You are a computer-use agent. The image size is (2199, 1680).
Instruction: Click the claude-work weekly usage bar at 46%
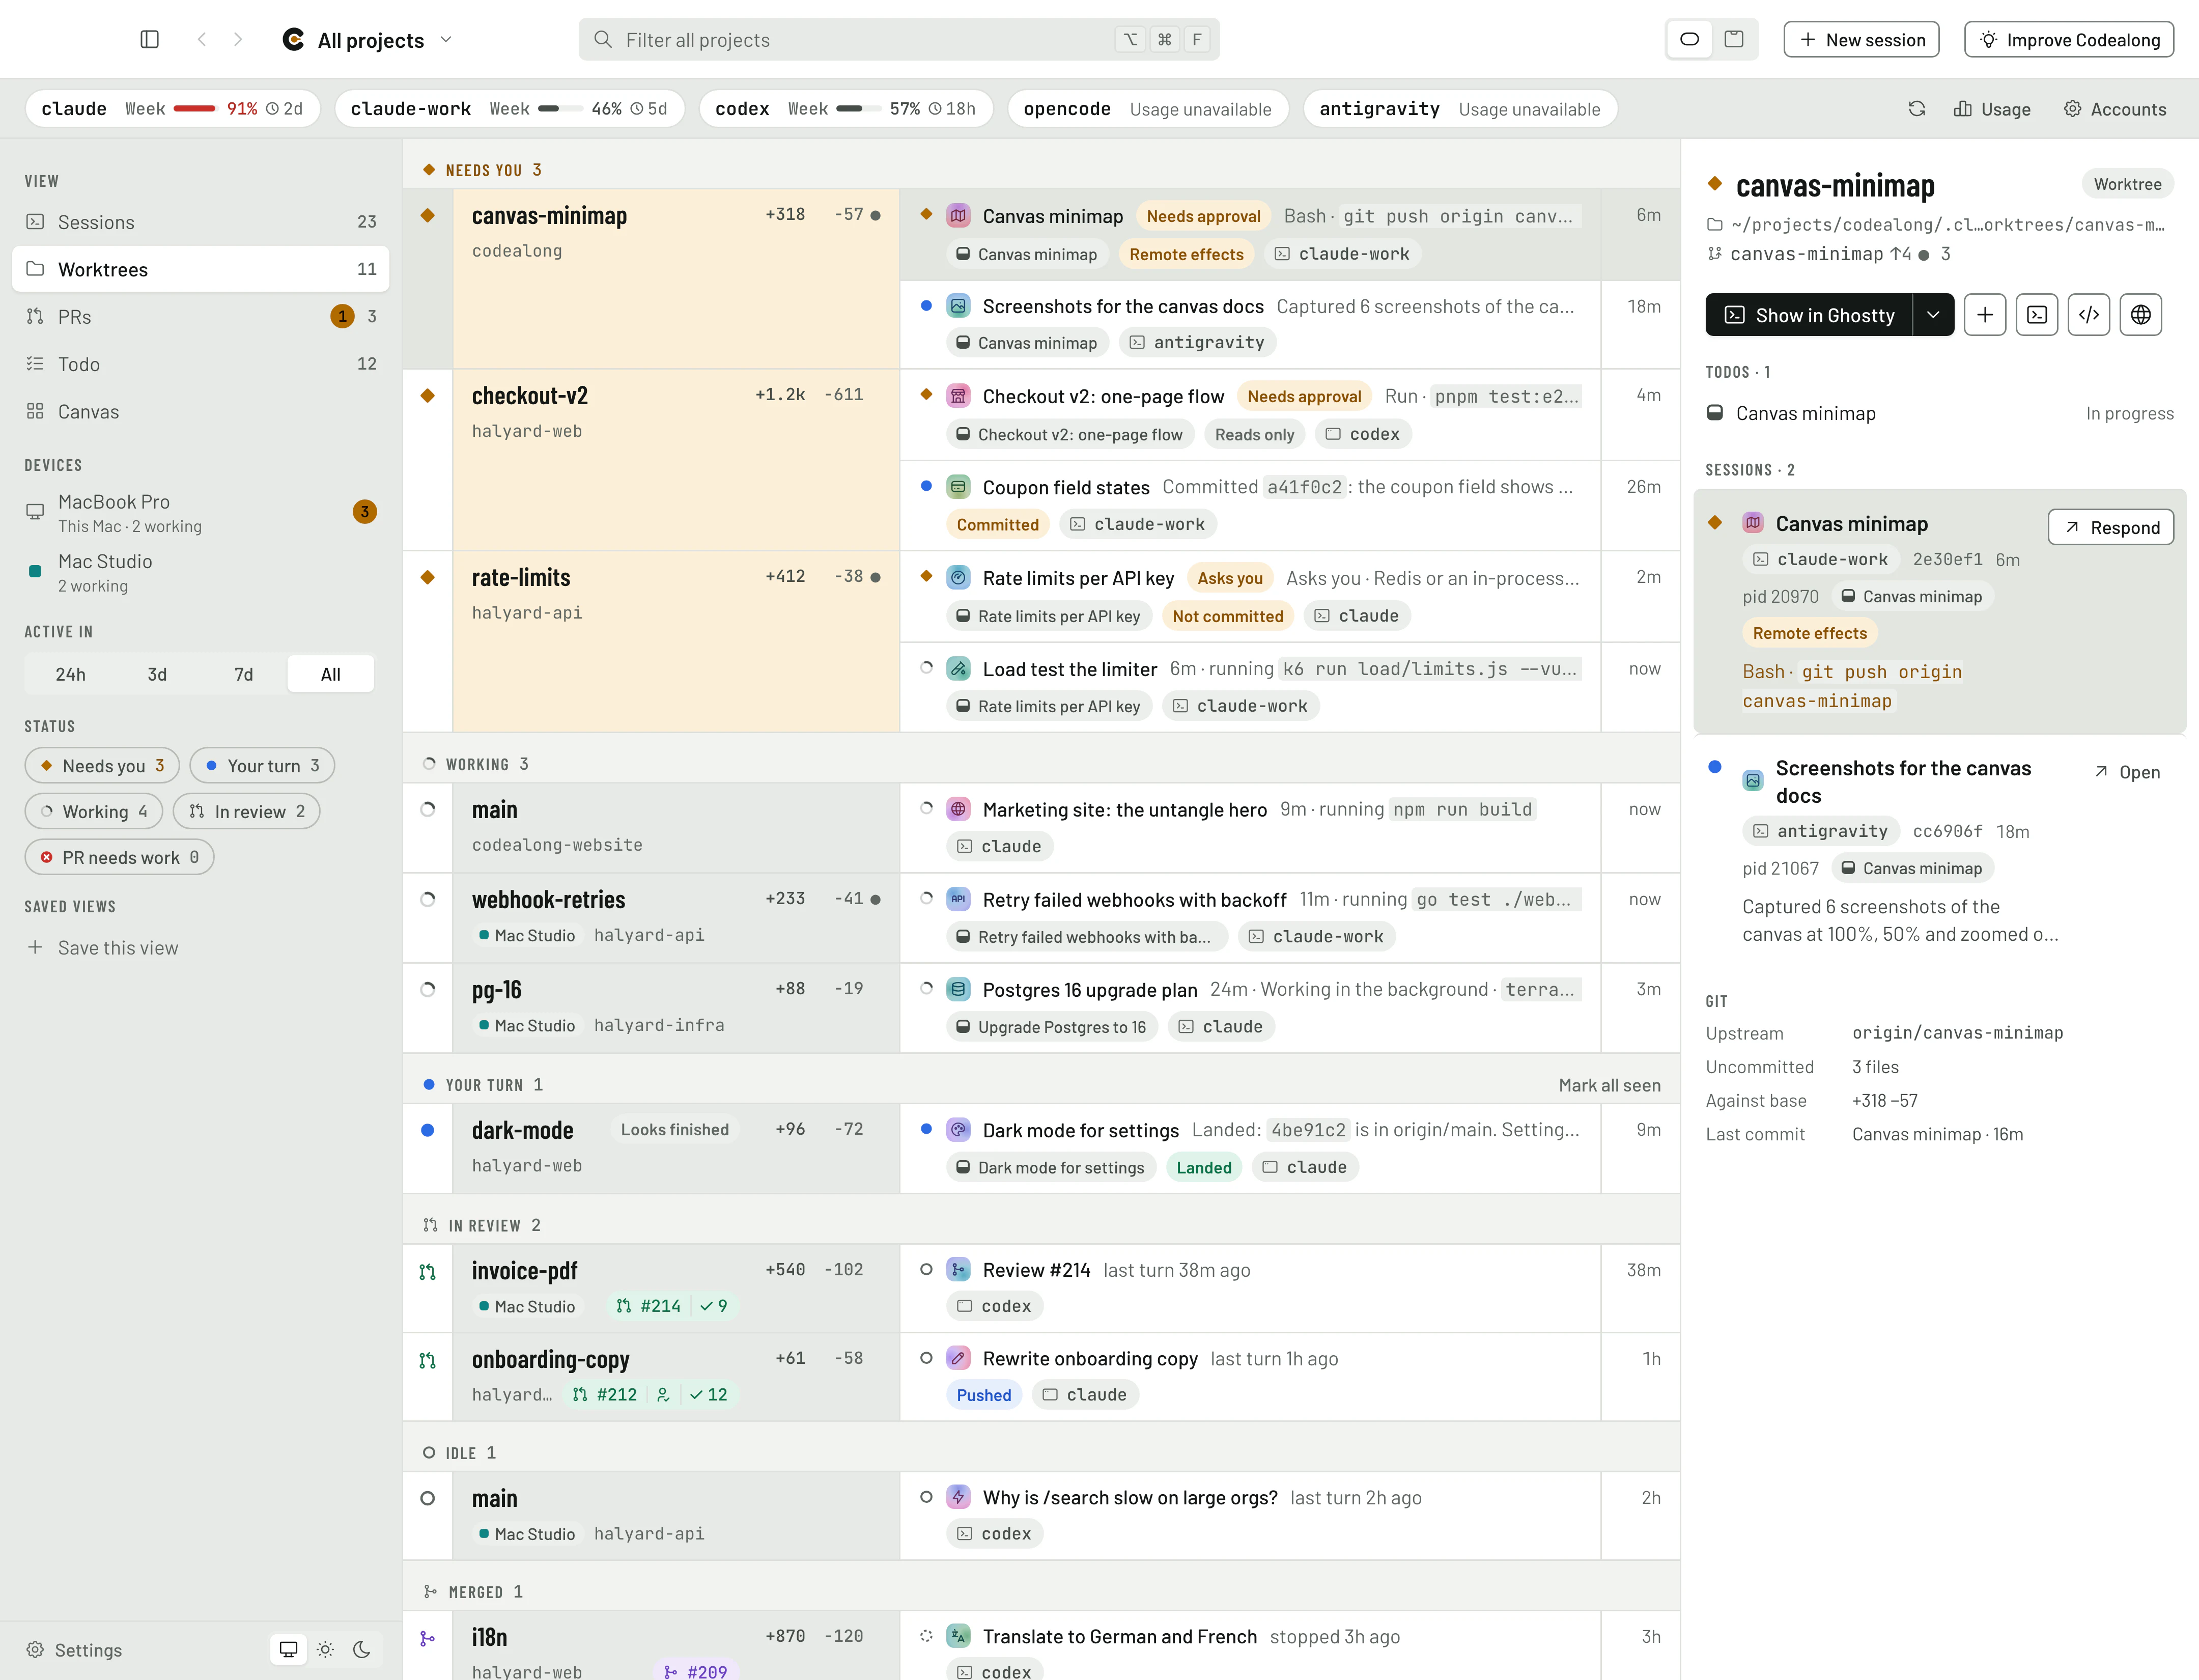pos(560,108)
